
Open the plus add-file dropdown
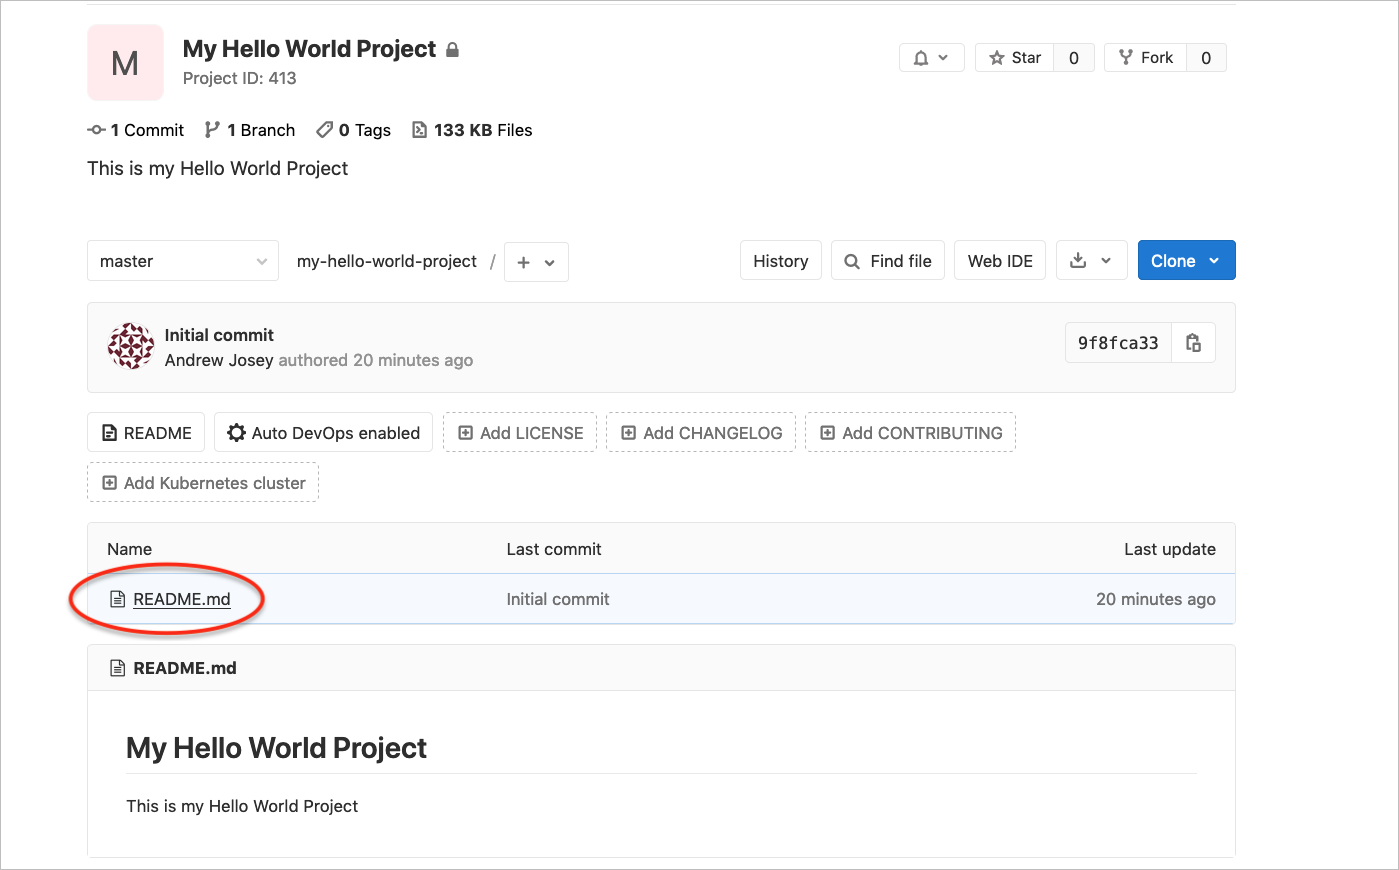coord(536,262)
